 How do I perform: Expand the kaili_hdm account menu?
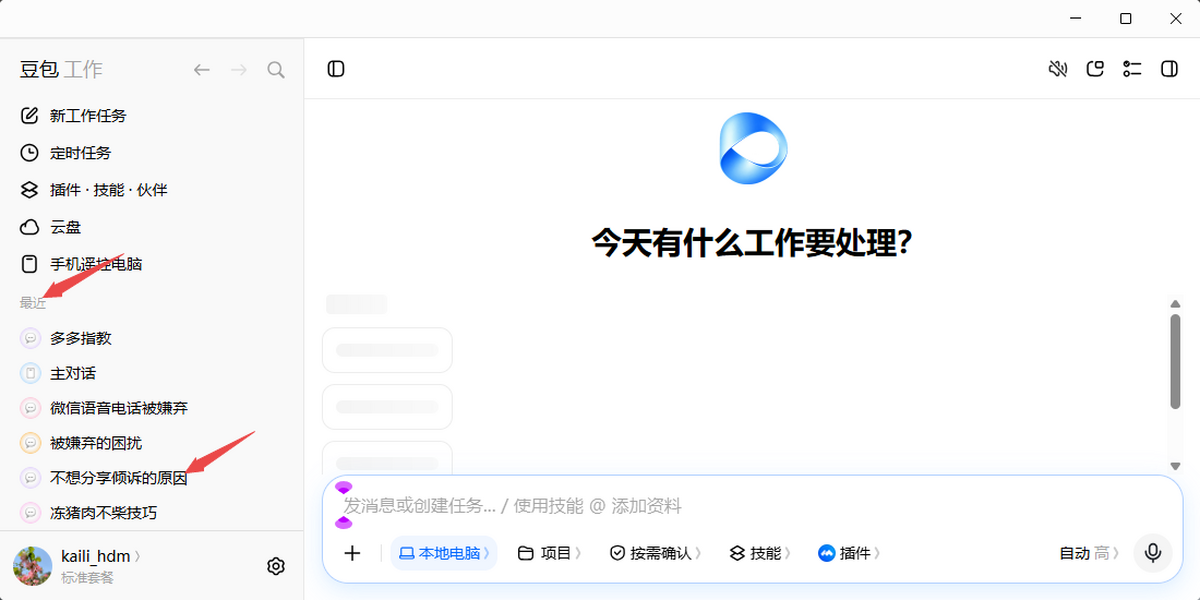point(101,556)
